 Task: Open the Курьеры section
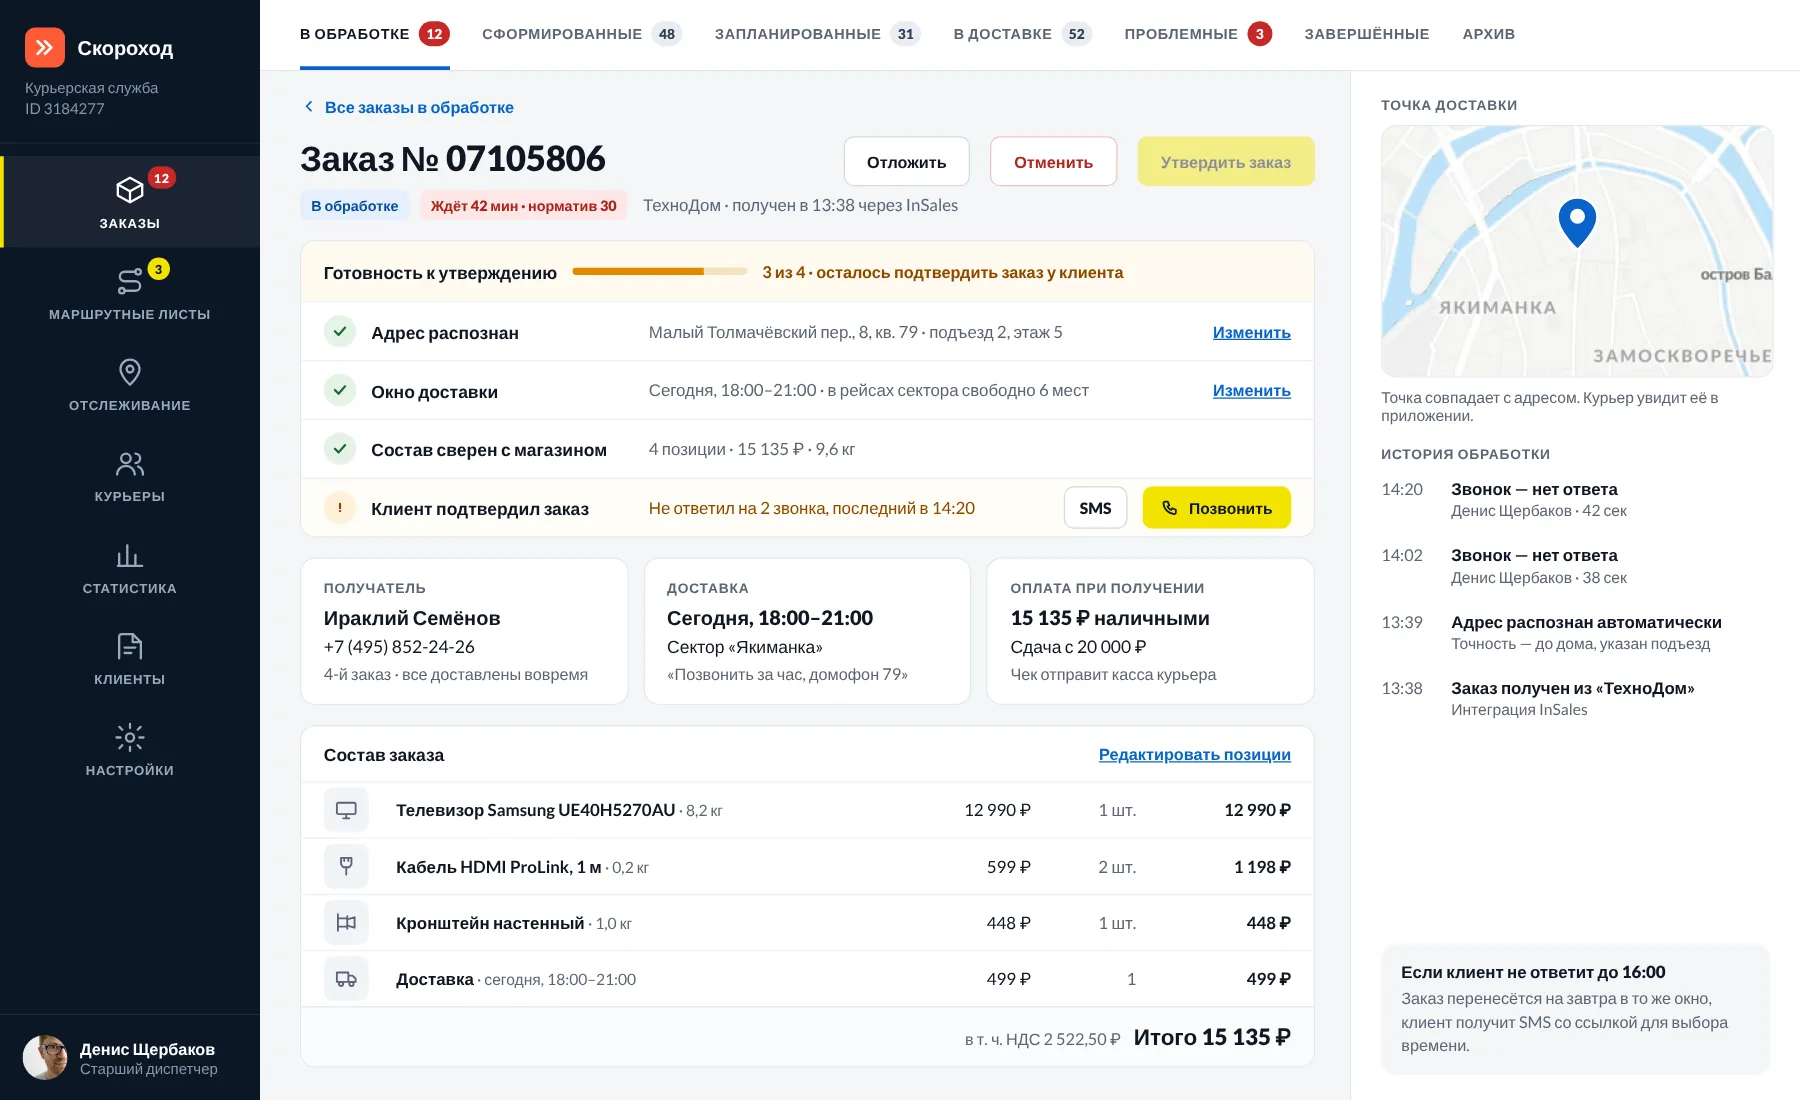[130, 476]
